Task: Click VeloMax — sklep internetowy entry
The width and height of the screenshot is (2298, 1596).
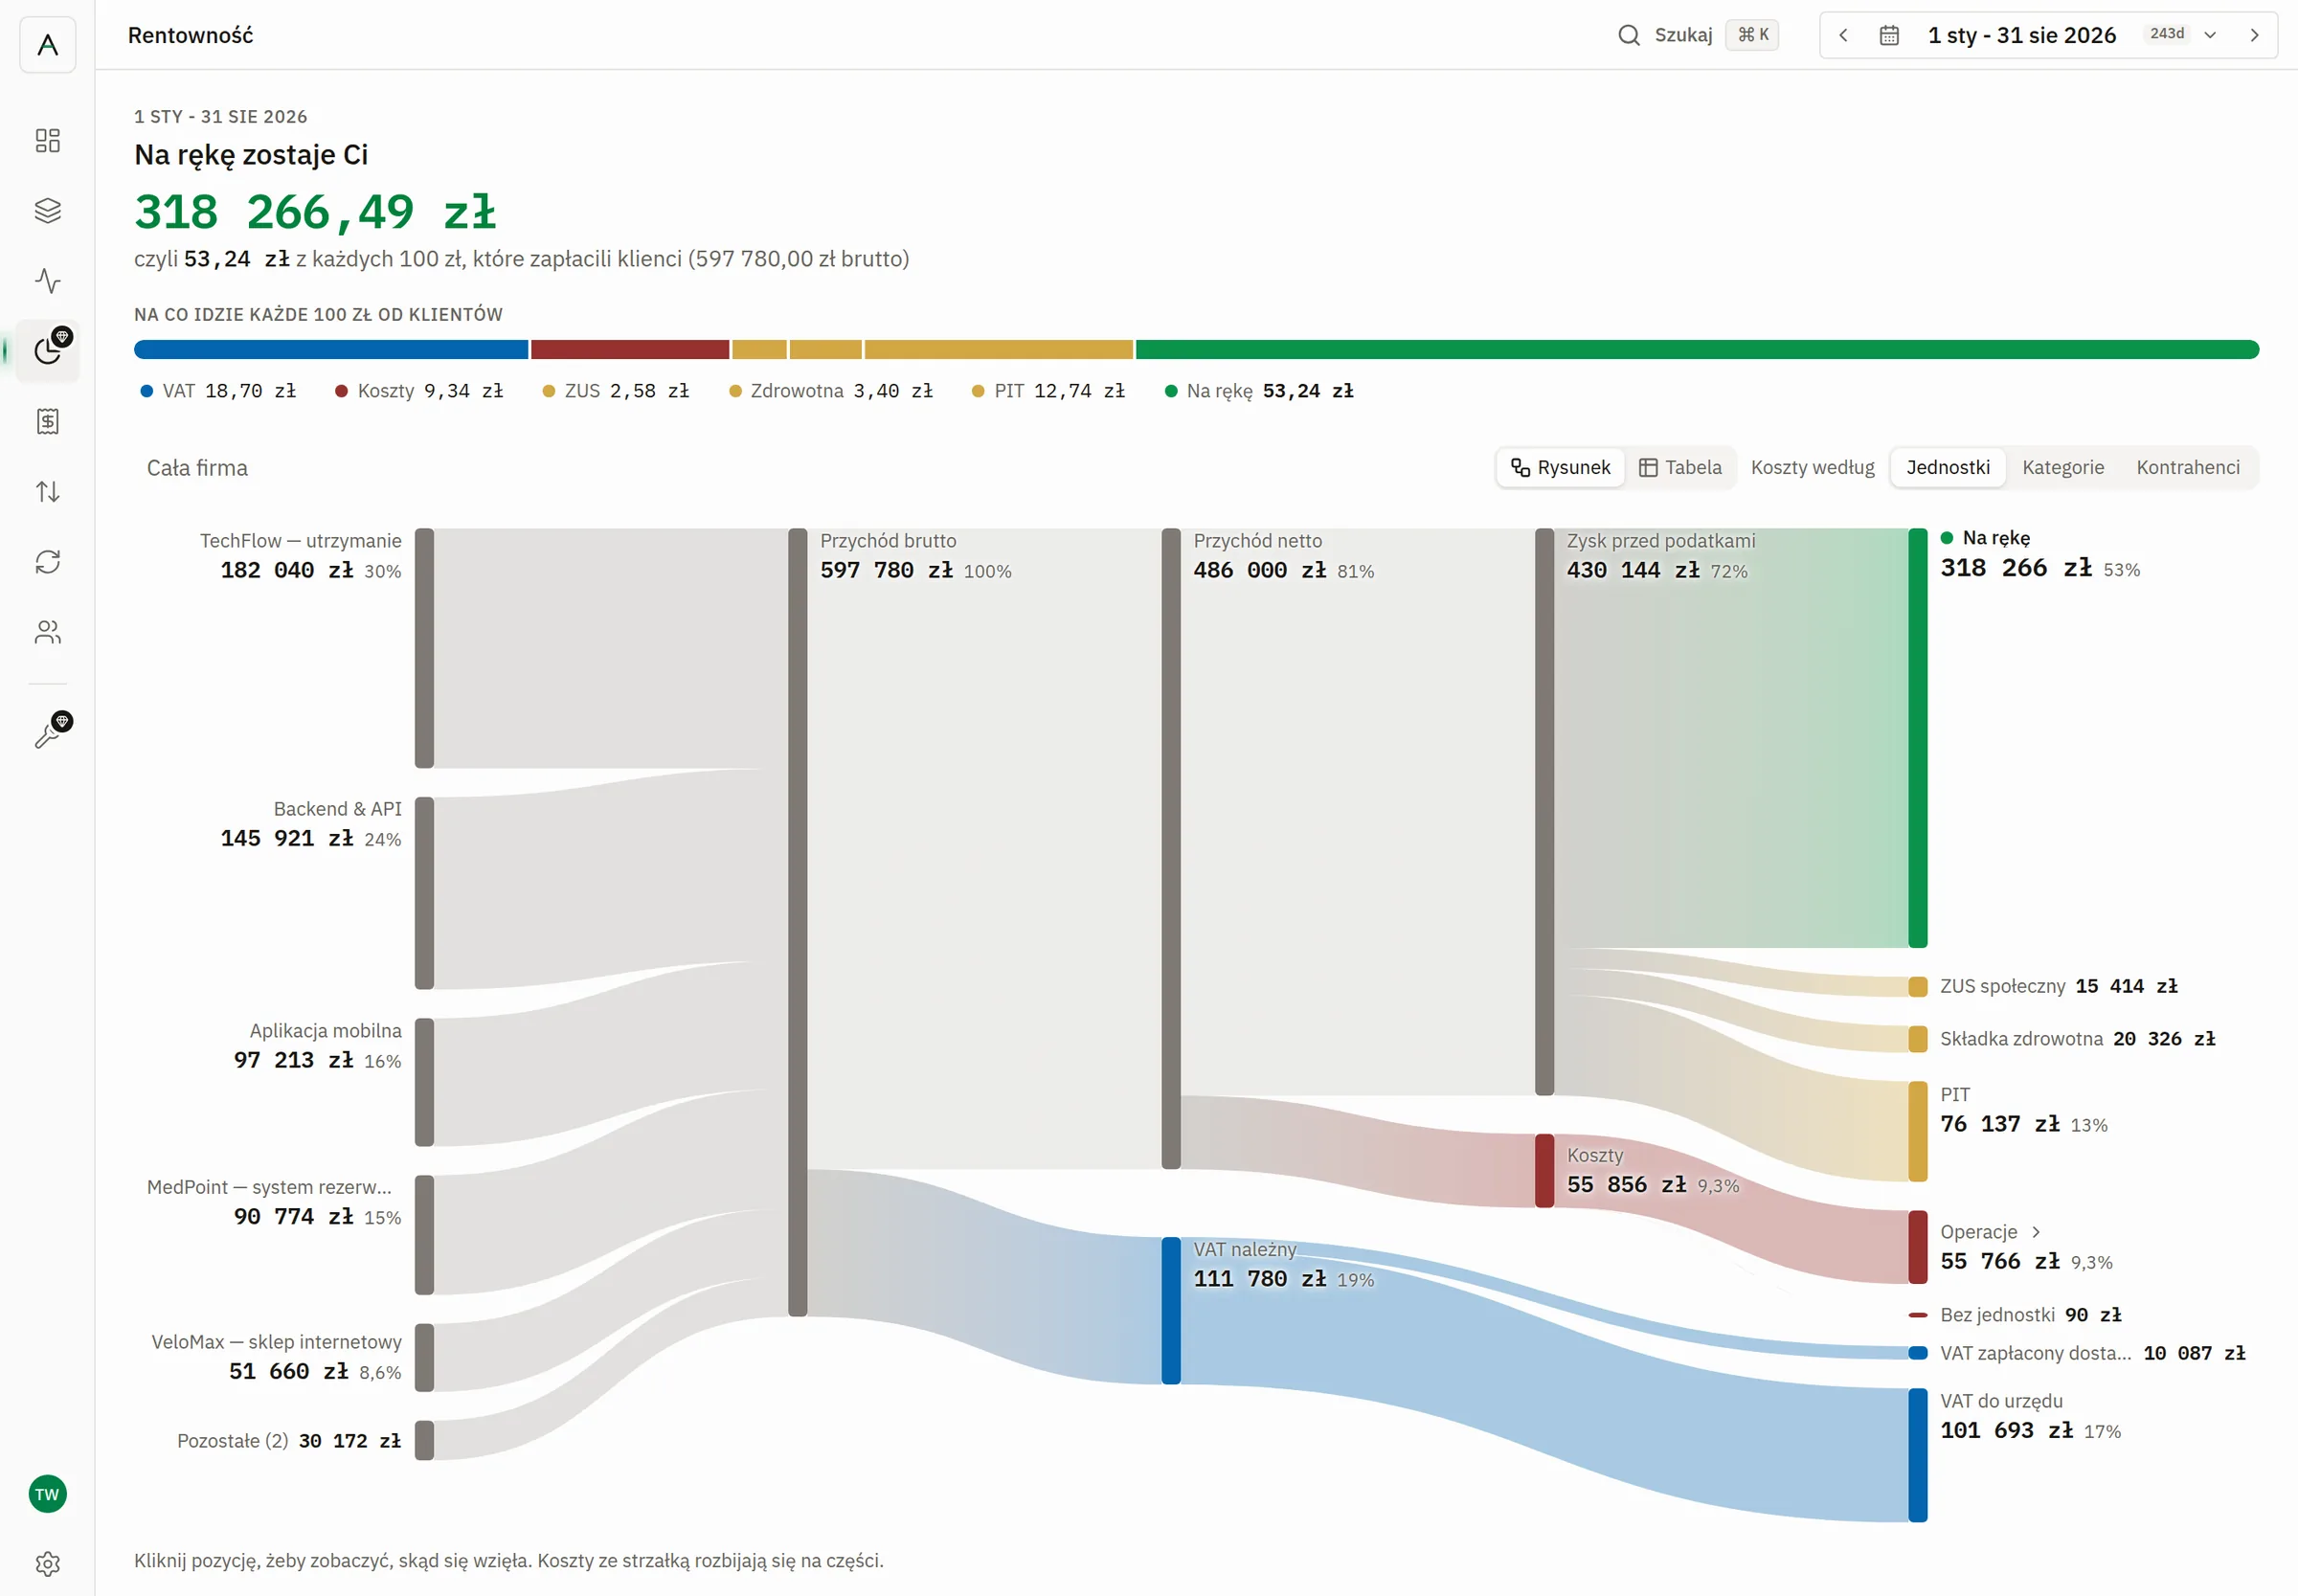Action: [276, 1357]
